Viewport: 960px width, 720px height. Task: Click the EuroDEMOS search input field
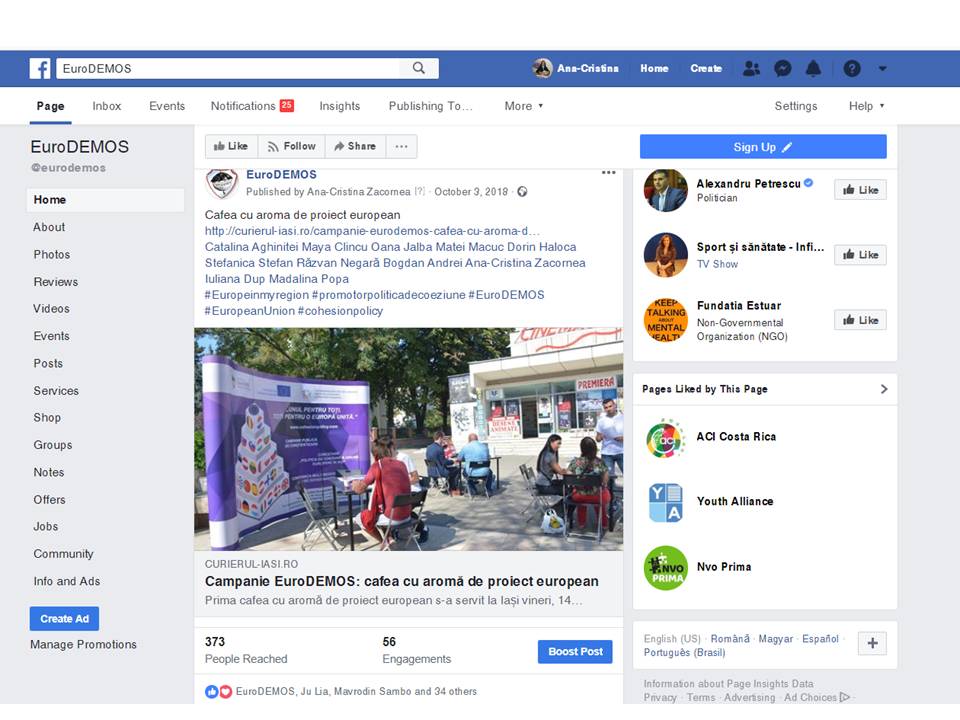(228, 68)
